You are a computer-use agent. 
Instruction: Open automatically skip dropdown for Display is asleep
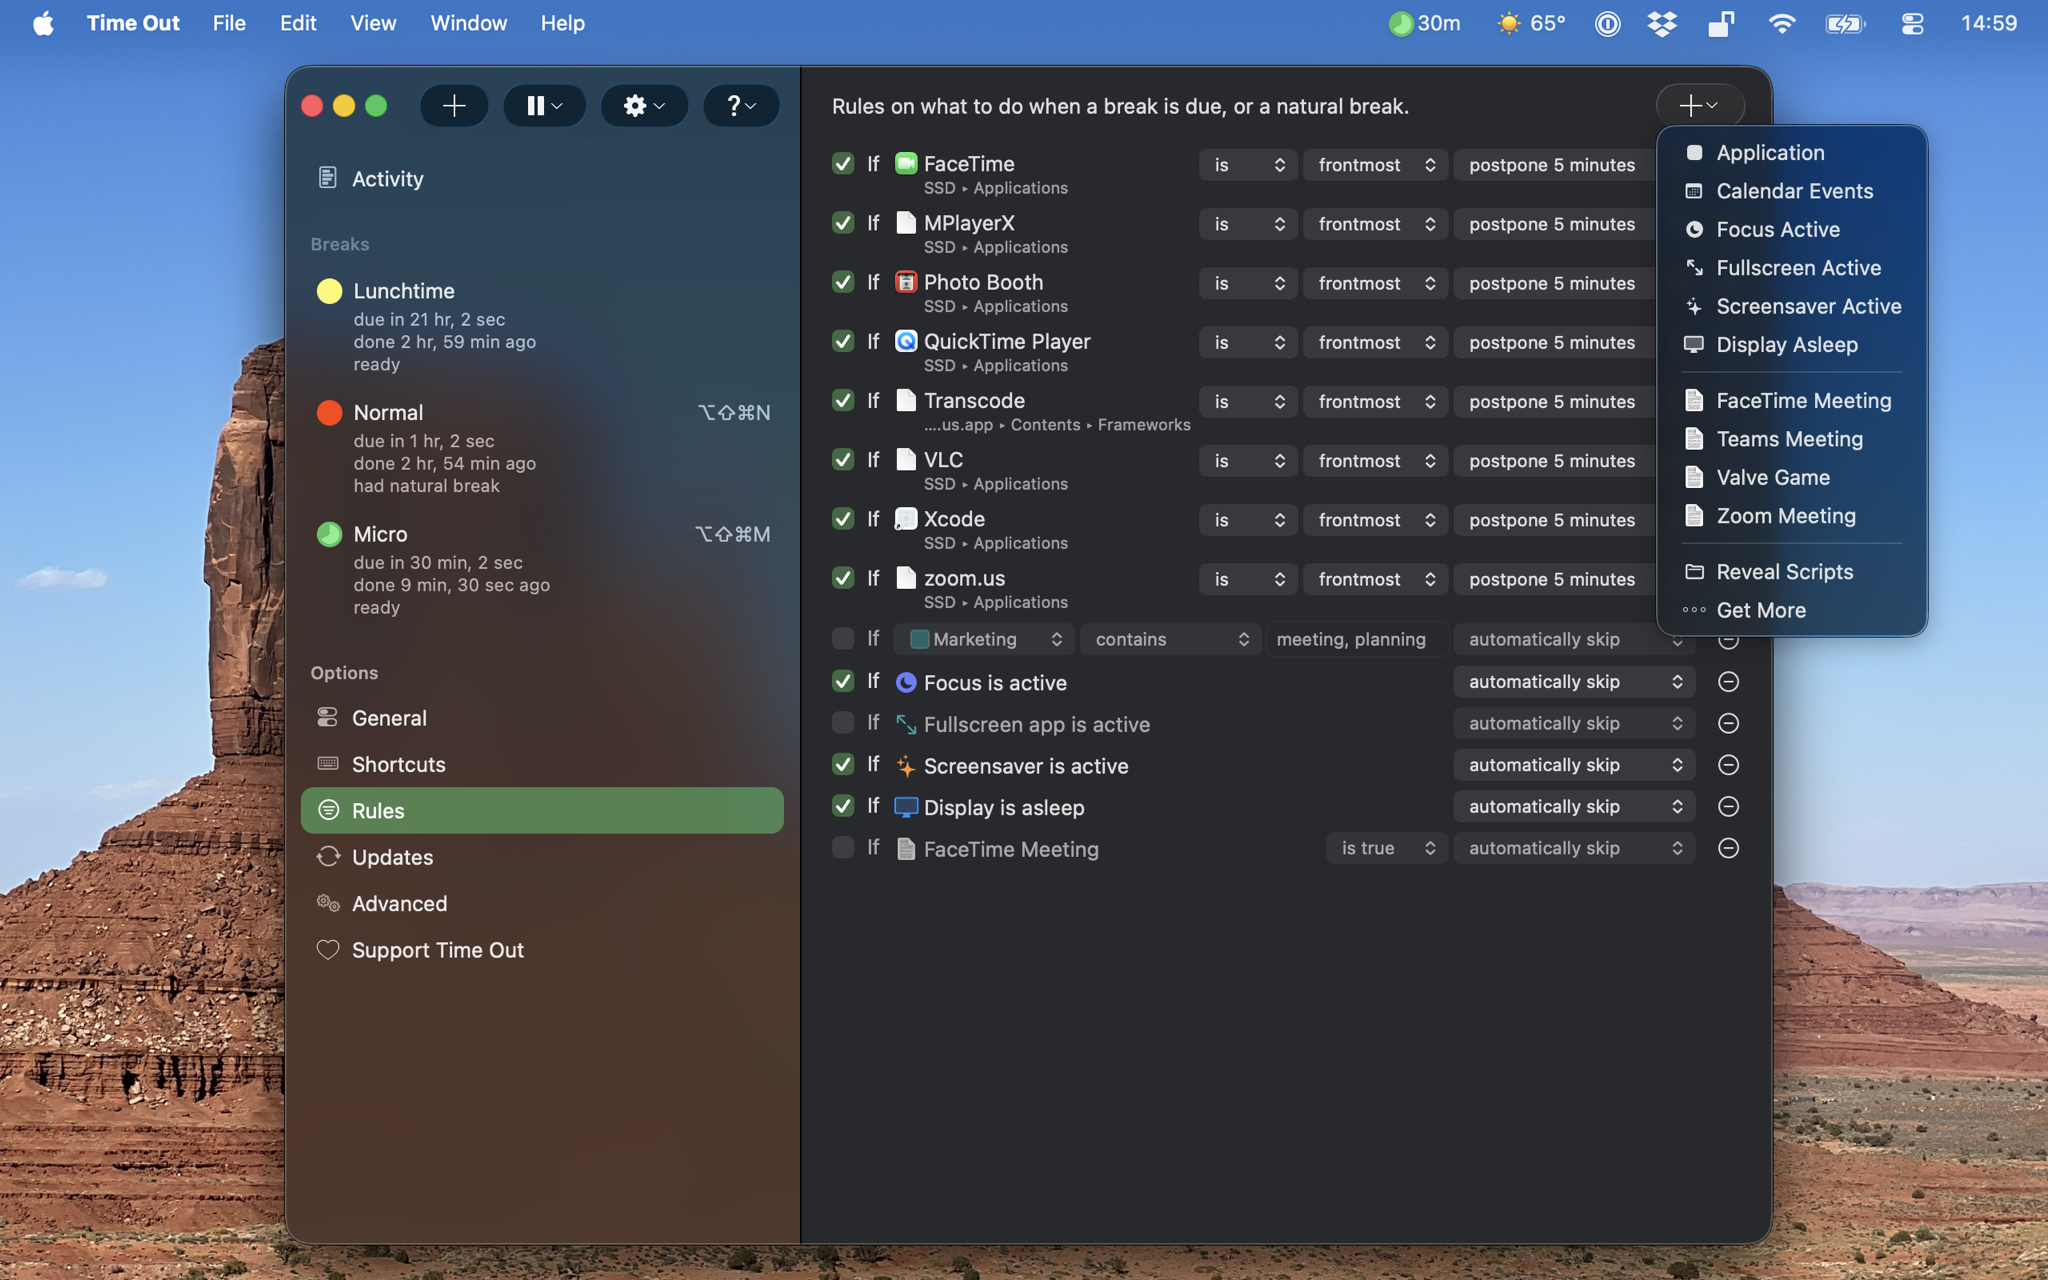pyautogui.click(x=1574, y=807)
